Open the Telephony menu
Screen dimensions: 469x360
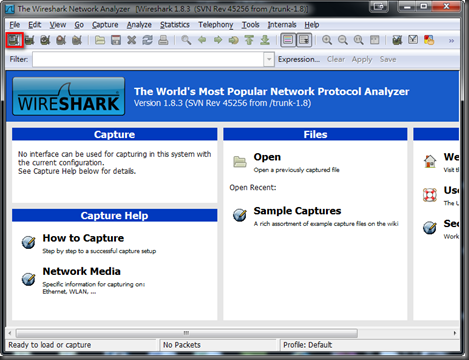pyautogui.click(x=216, y=25)
